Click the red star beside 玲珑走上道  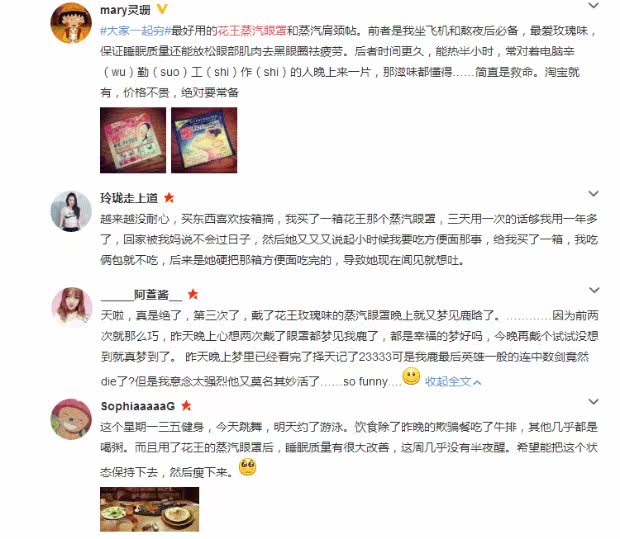169,197
